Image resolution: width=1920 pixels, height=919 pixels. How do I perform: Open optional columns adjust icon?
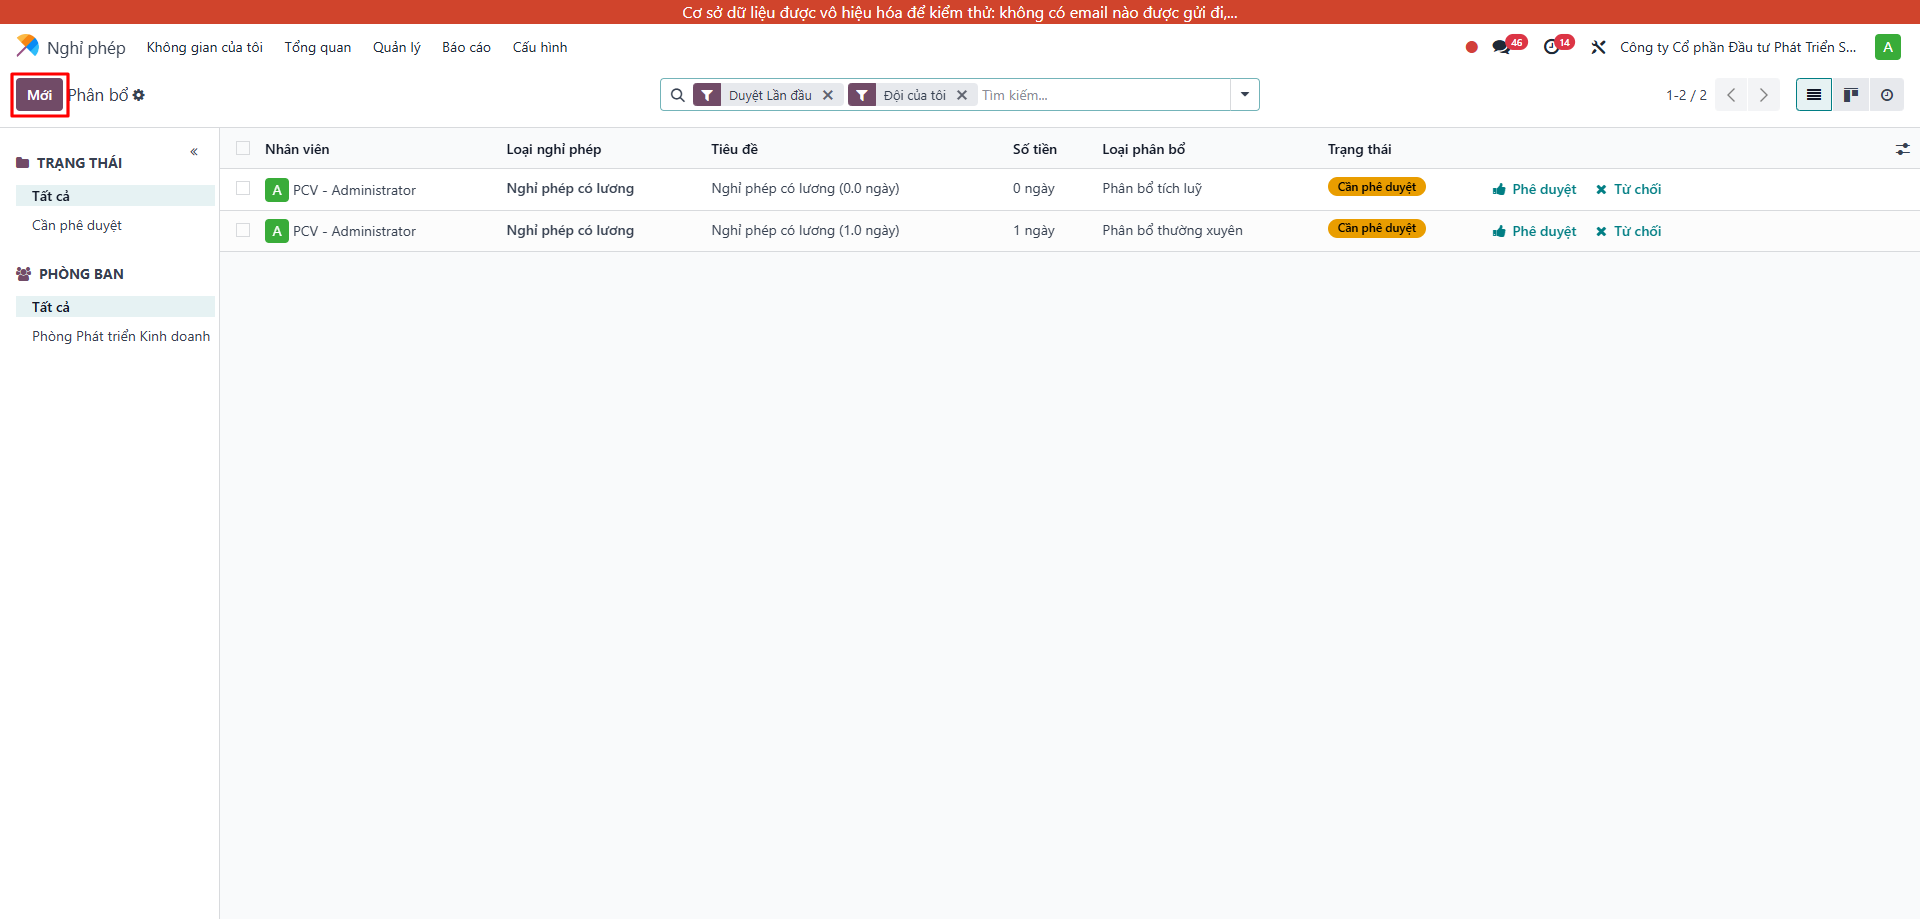[1902, 149]
